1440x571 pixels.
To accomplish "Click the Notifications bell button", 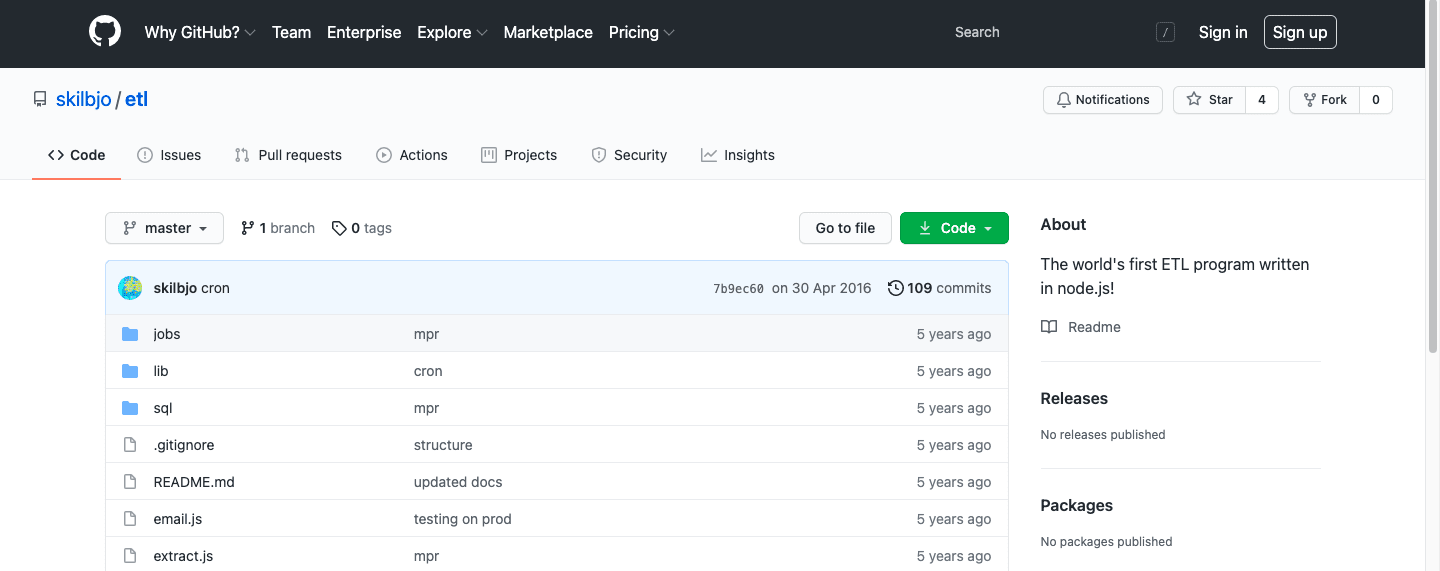I will point(1103,100).
